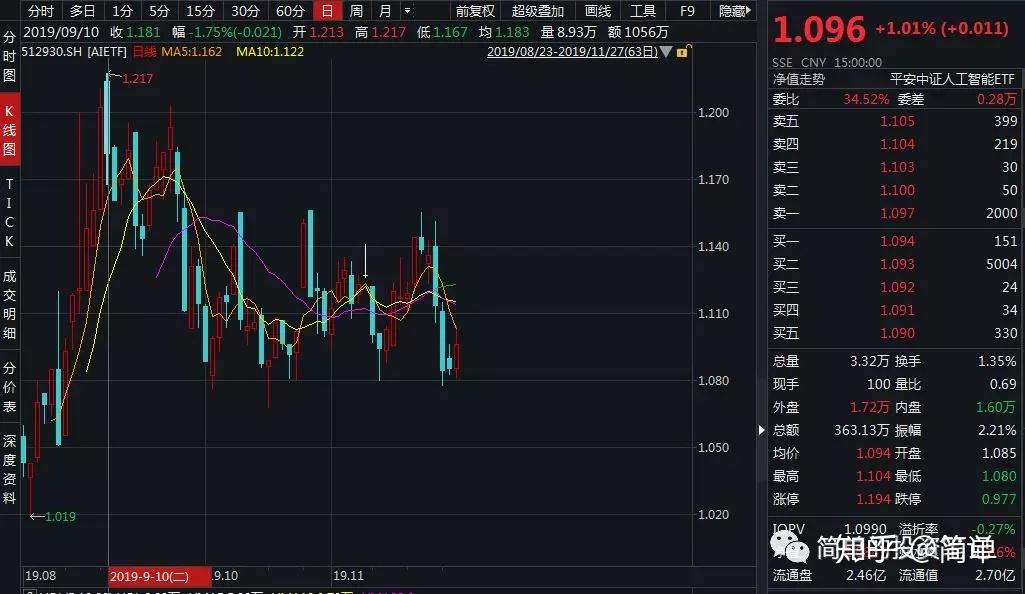Screen dimensions: 1025x594
Task: Click the 卖二 1.100 order row
Action: [894, 190]
